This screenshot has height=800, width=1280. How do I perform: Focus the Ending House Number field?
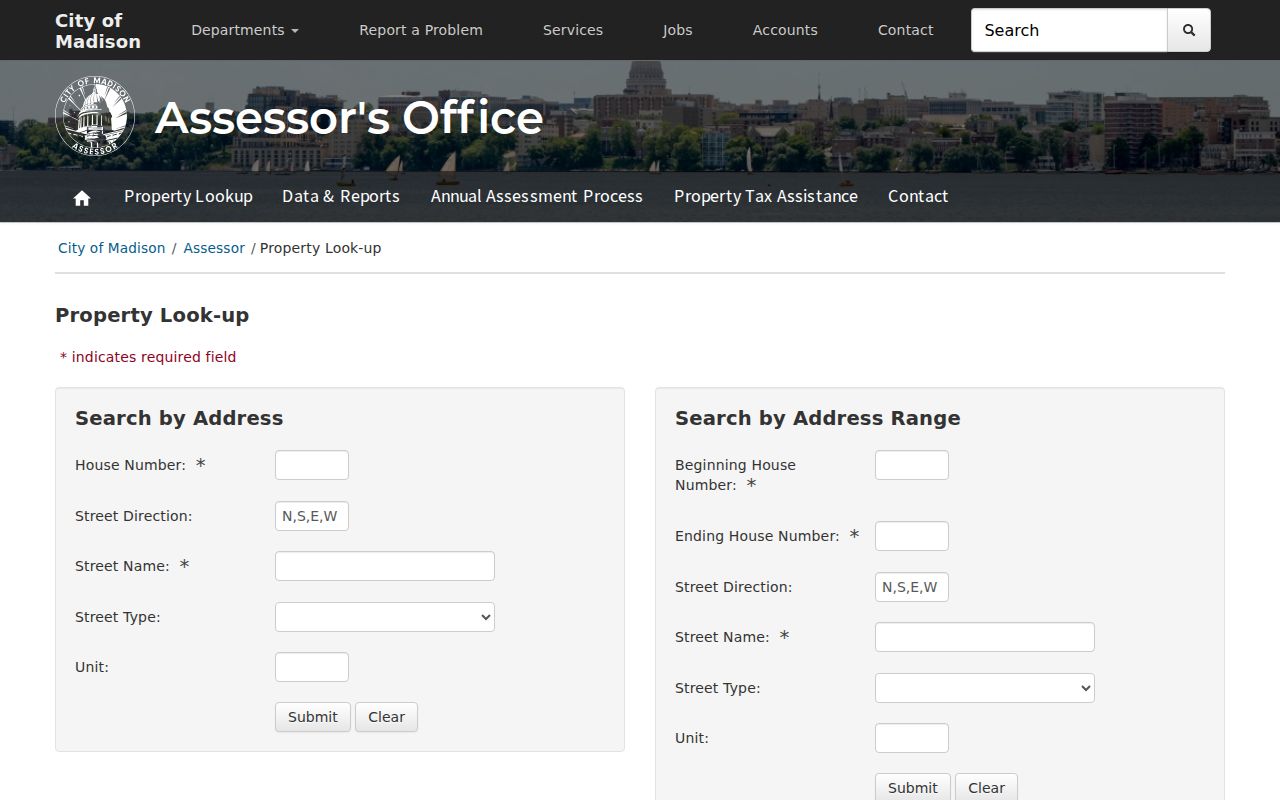coord(912,536)
